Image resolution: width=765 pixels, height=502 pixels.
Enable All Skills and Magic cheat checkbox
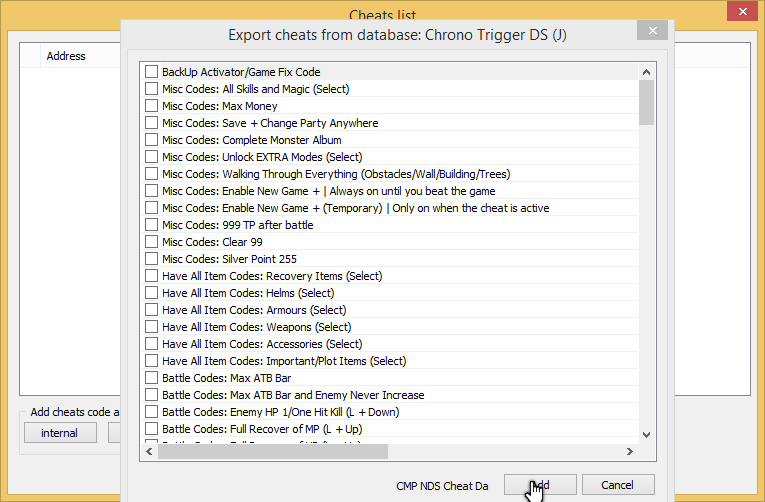[151, 89]
